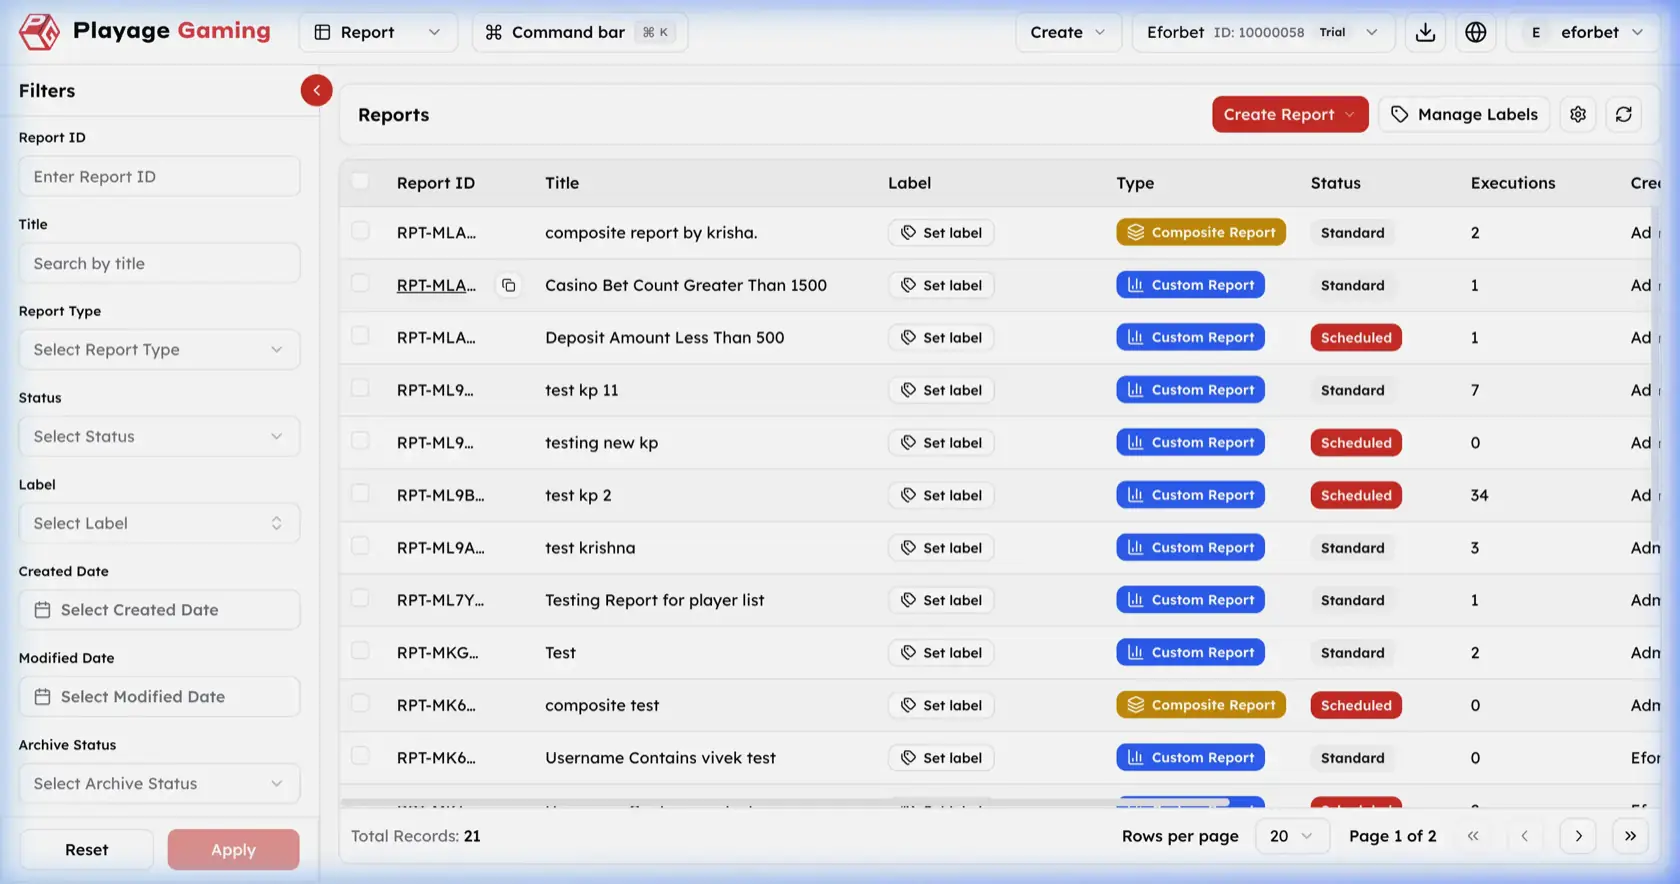Focus the Search by title field
Screen dimensions: 1680x884
pyautogui.click(x=159, y=263)
